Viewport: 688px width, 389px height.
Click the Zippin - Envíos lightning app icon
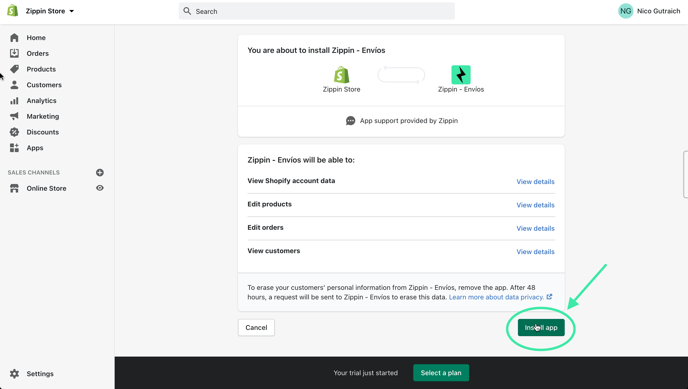[x=461, y=75]
